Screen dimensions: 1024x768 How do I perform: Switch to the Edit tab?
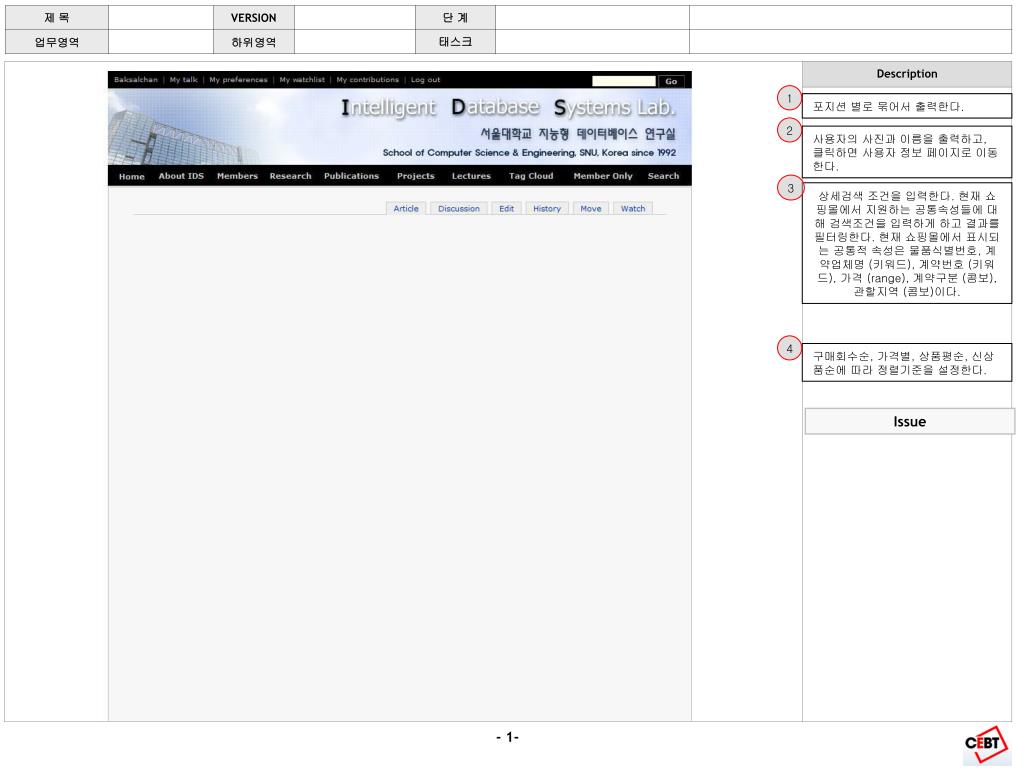pyautogui.click(x=507, y=208)
